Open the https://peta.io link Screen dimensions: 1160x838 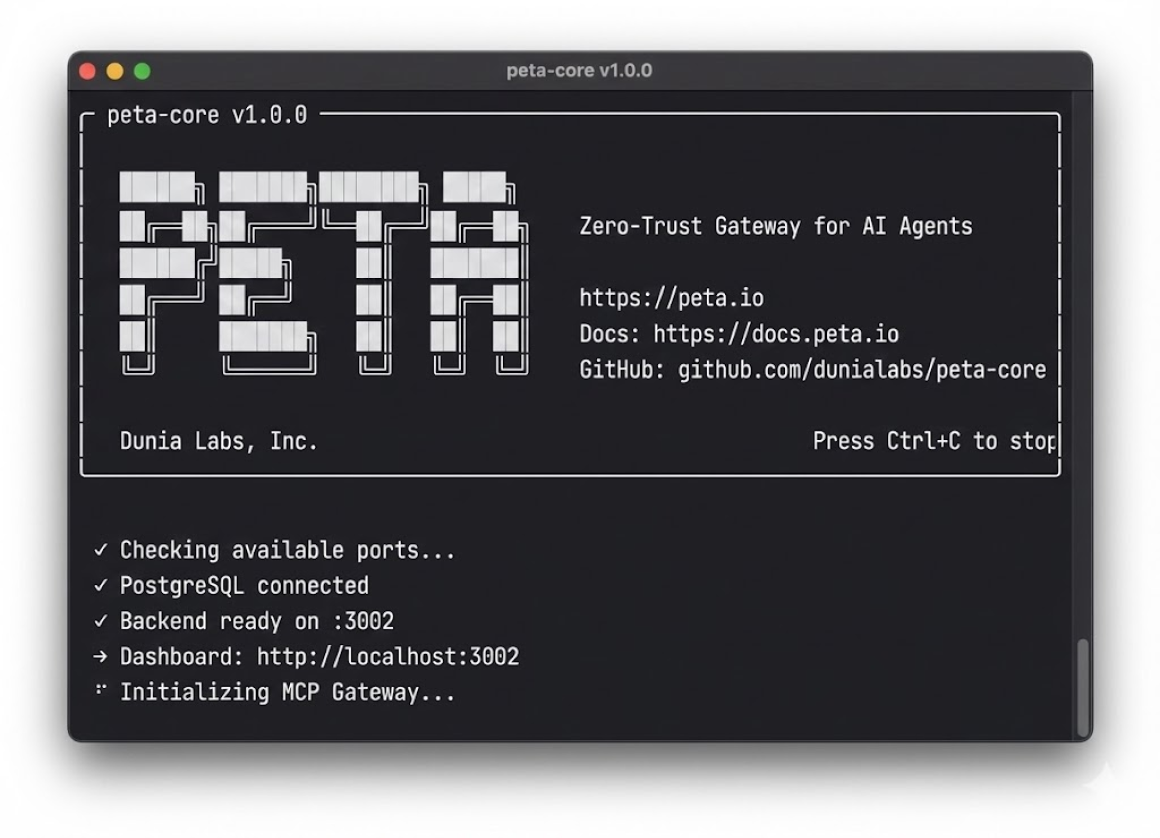pyautogui.click(x=671, y=298)
